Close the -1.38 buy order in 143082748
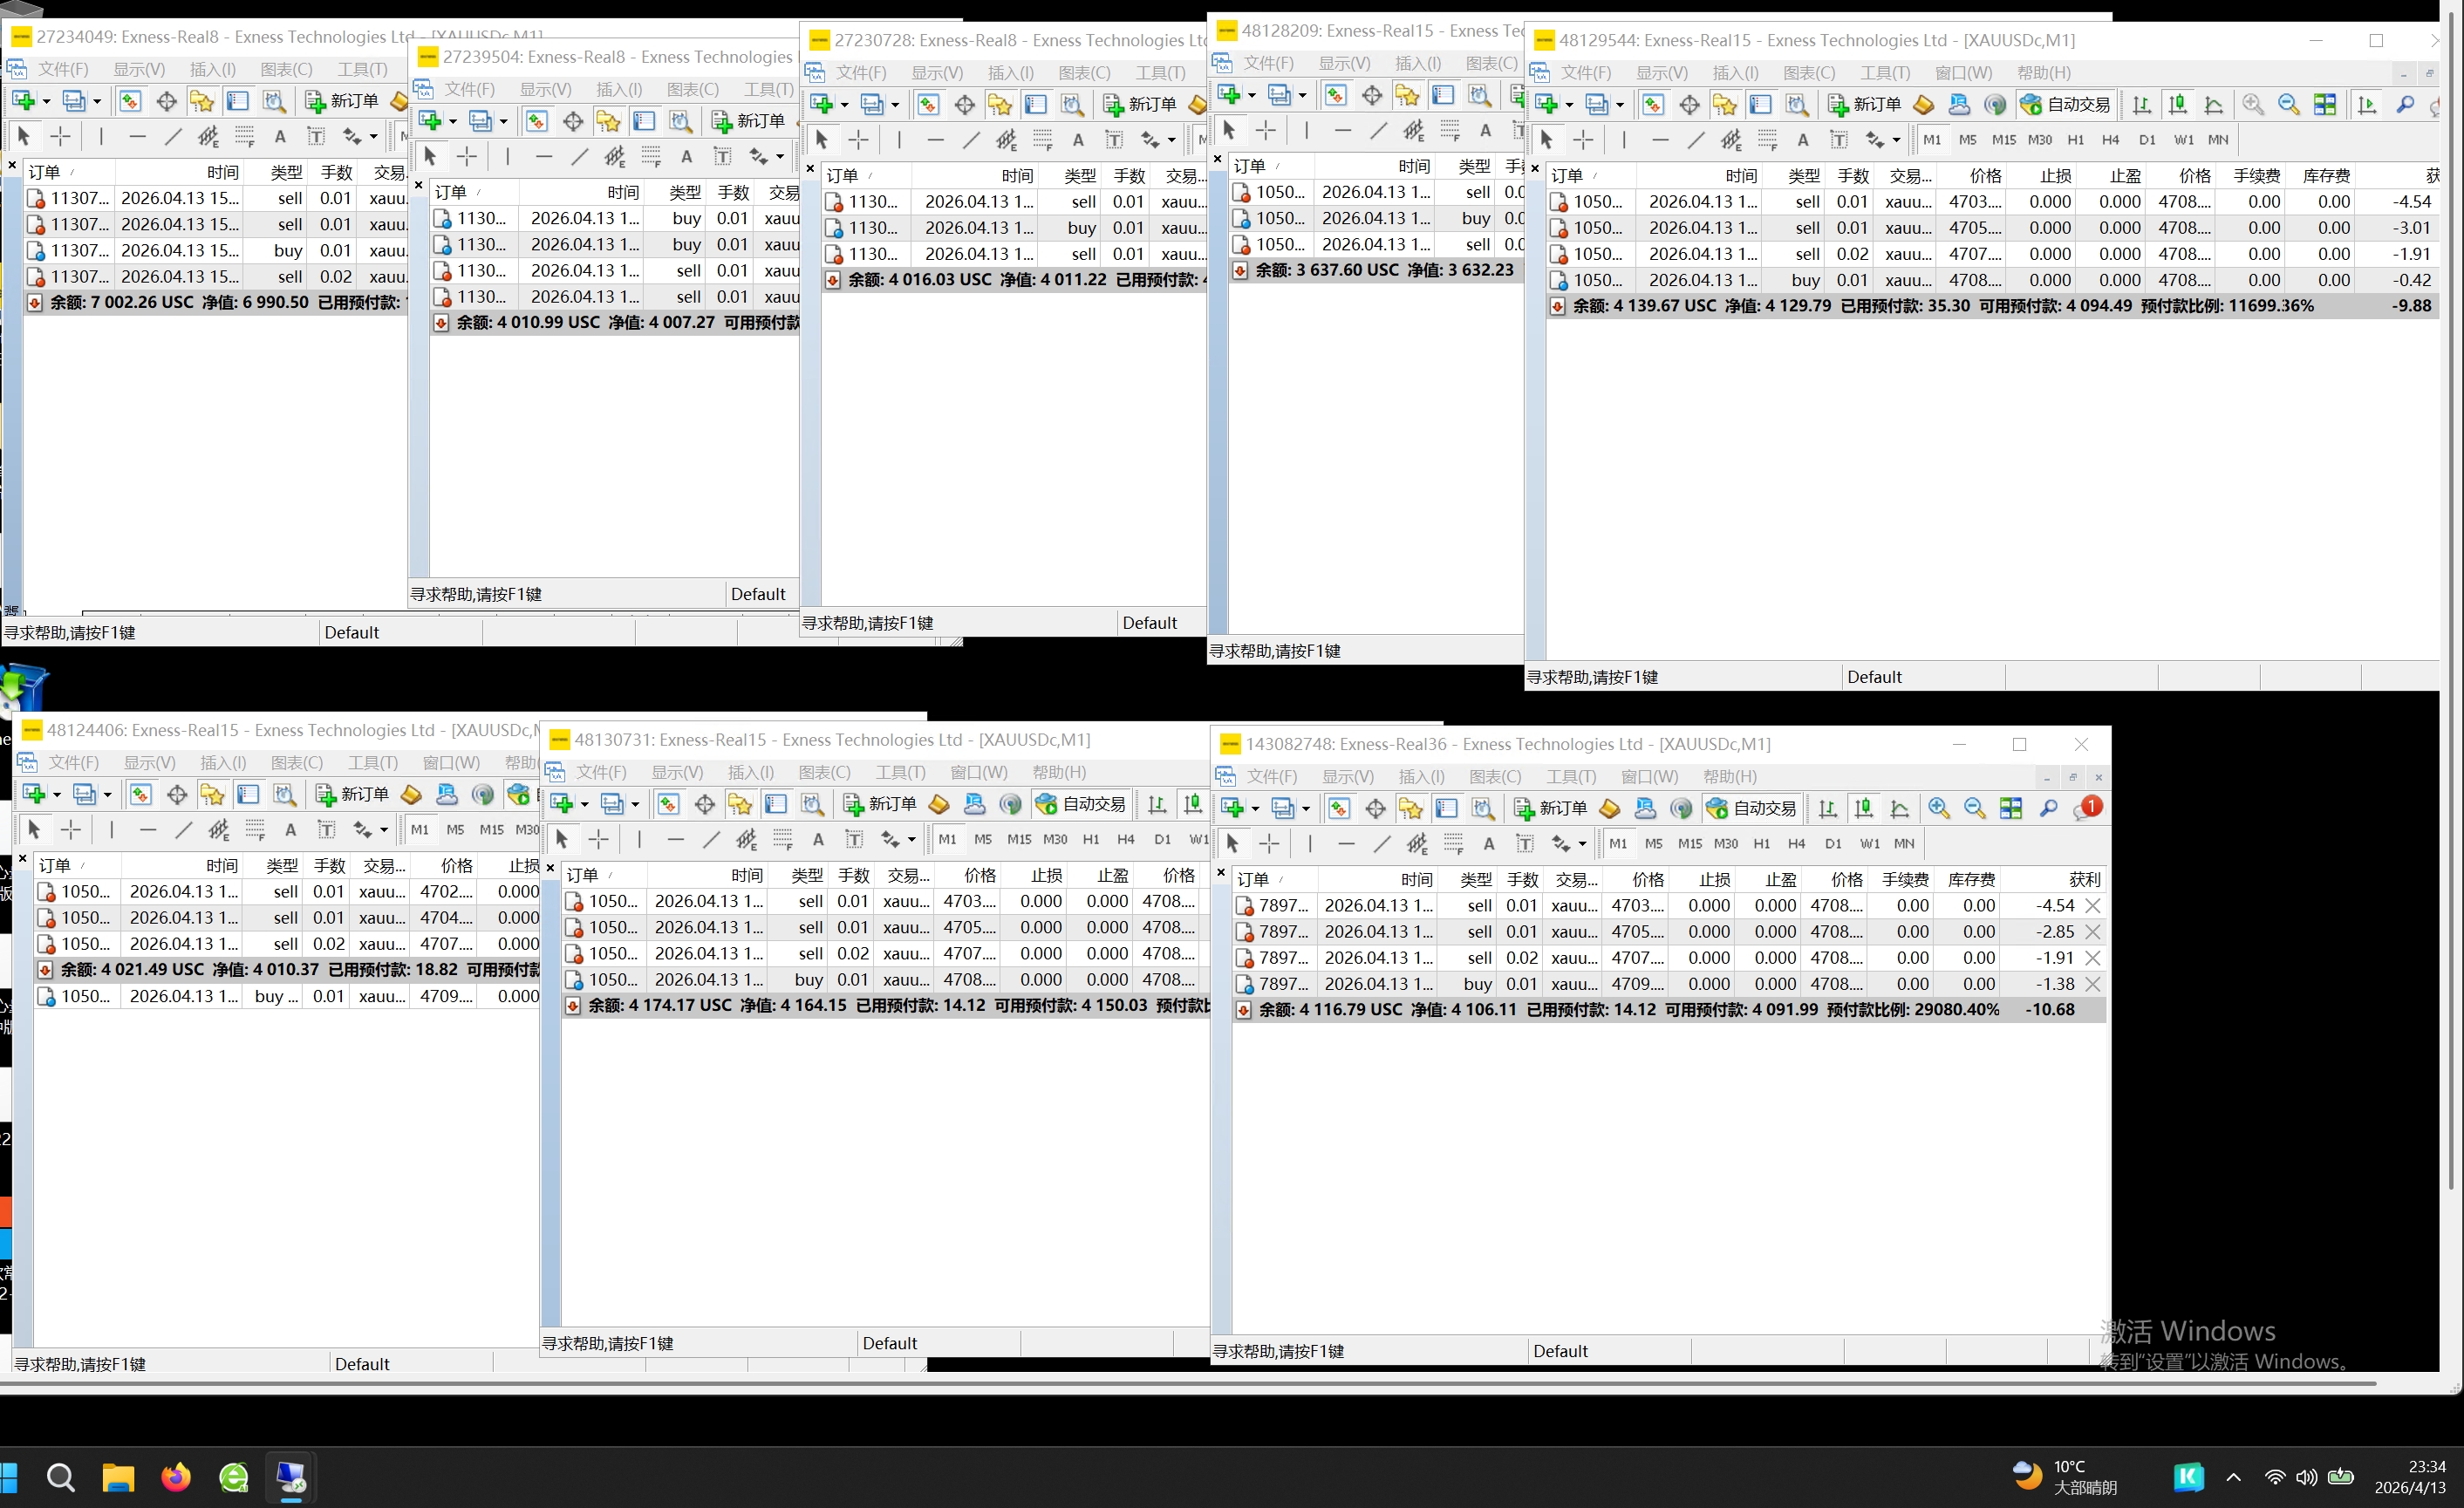 tap(2092, 984)
